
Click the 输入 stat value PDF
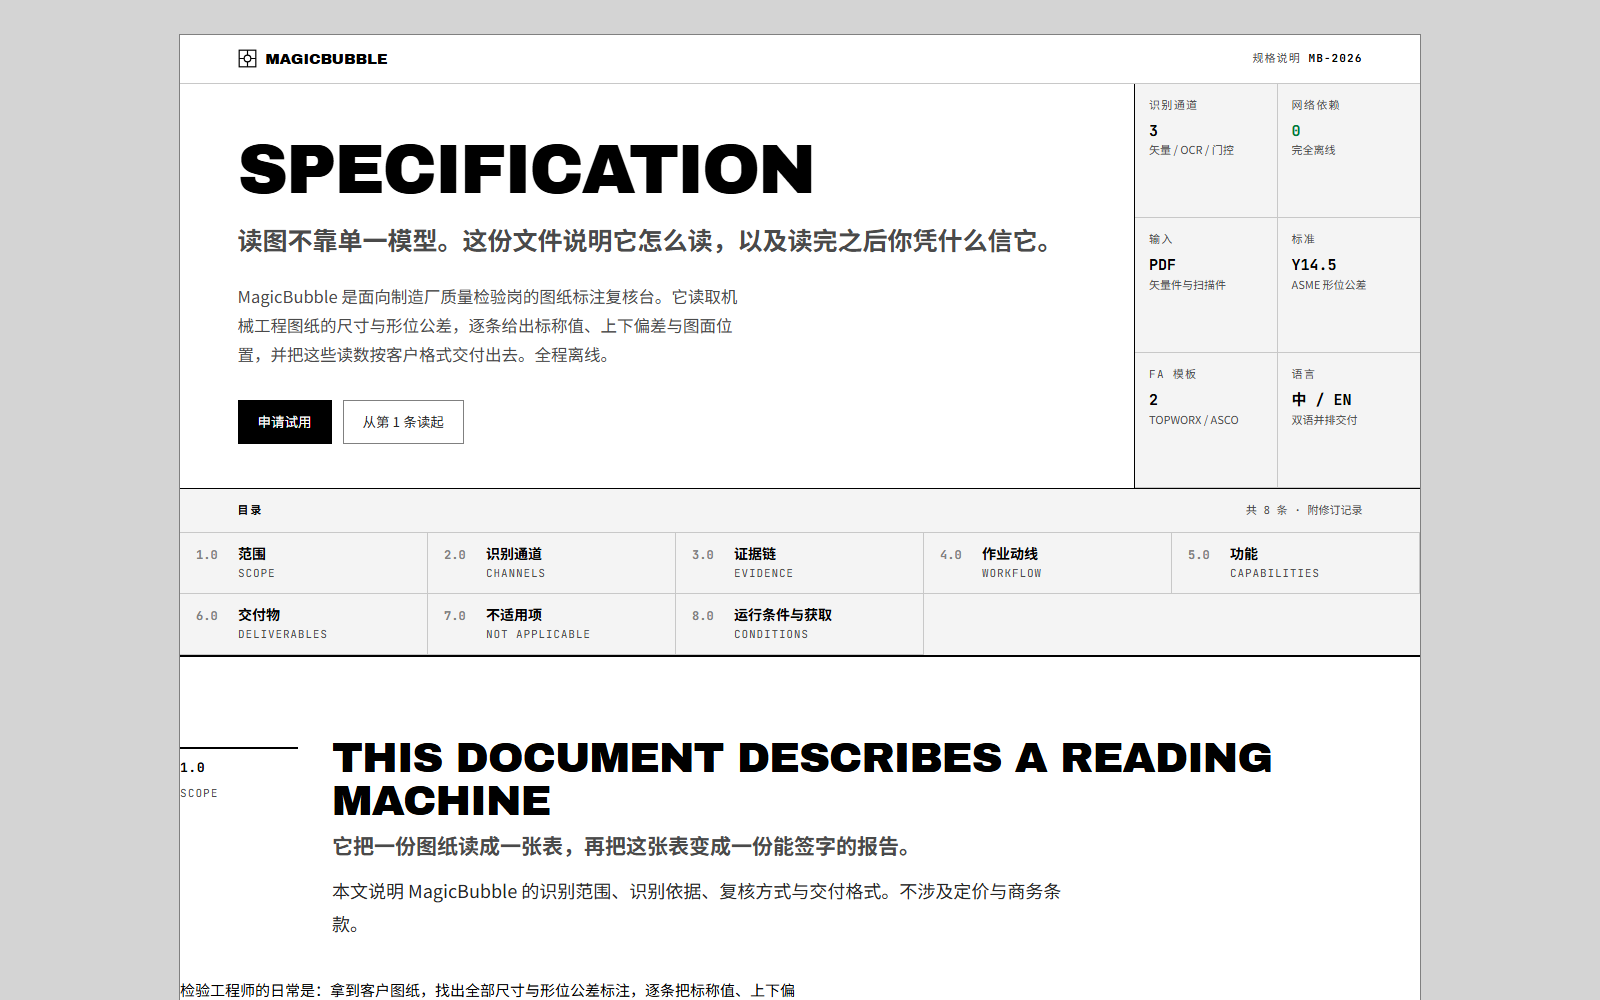(1162, 265)
